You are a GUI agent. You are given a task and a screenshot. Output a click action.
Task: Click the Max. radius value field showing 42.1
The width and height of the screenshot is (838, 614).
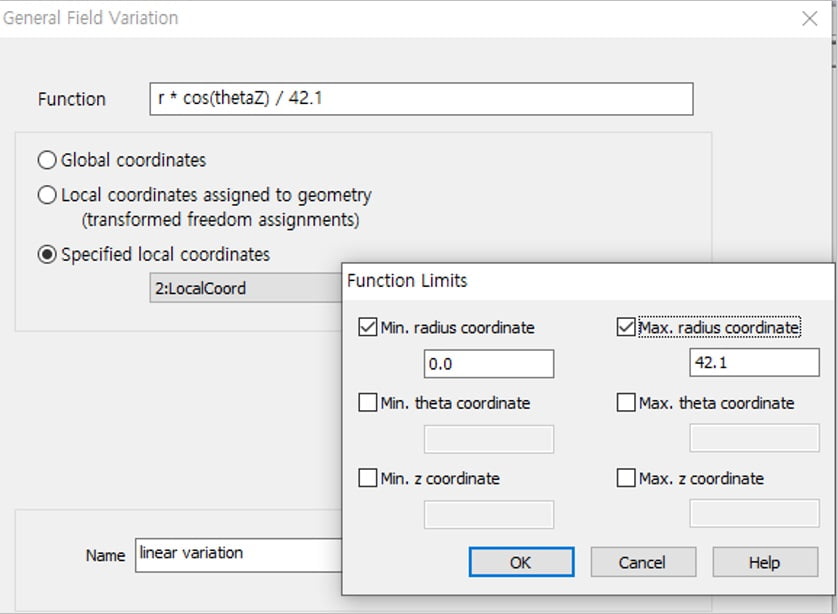click(x=754, y=363)
